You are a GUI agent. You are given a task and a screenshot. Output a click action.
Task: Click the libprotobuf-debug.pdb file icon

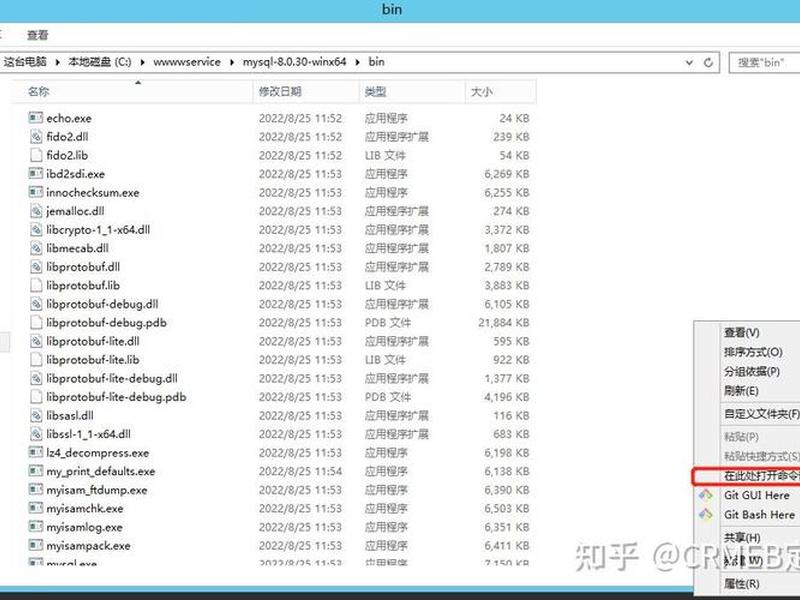36,322
